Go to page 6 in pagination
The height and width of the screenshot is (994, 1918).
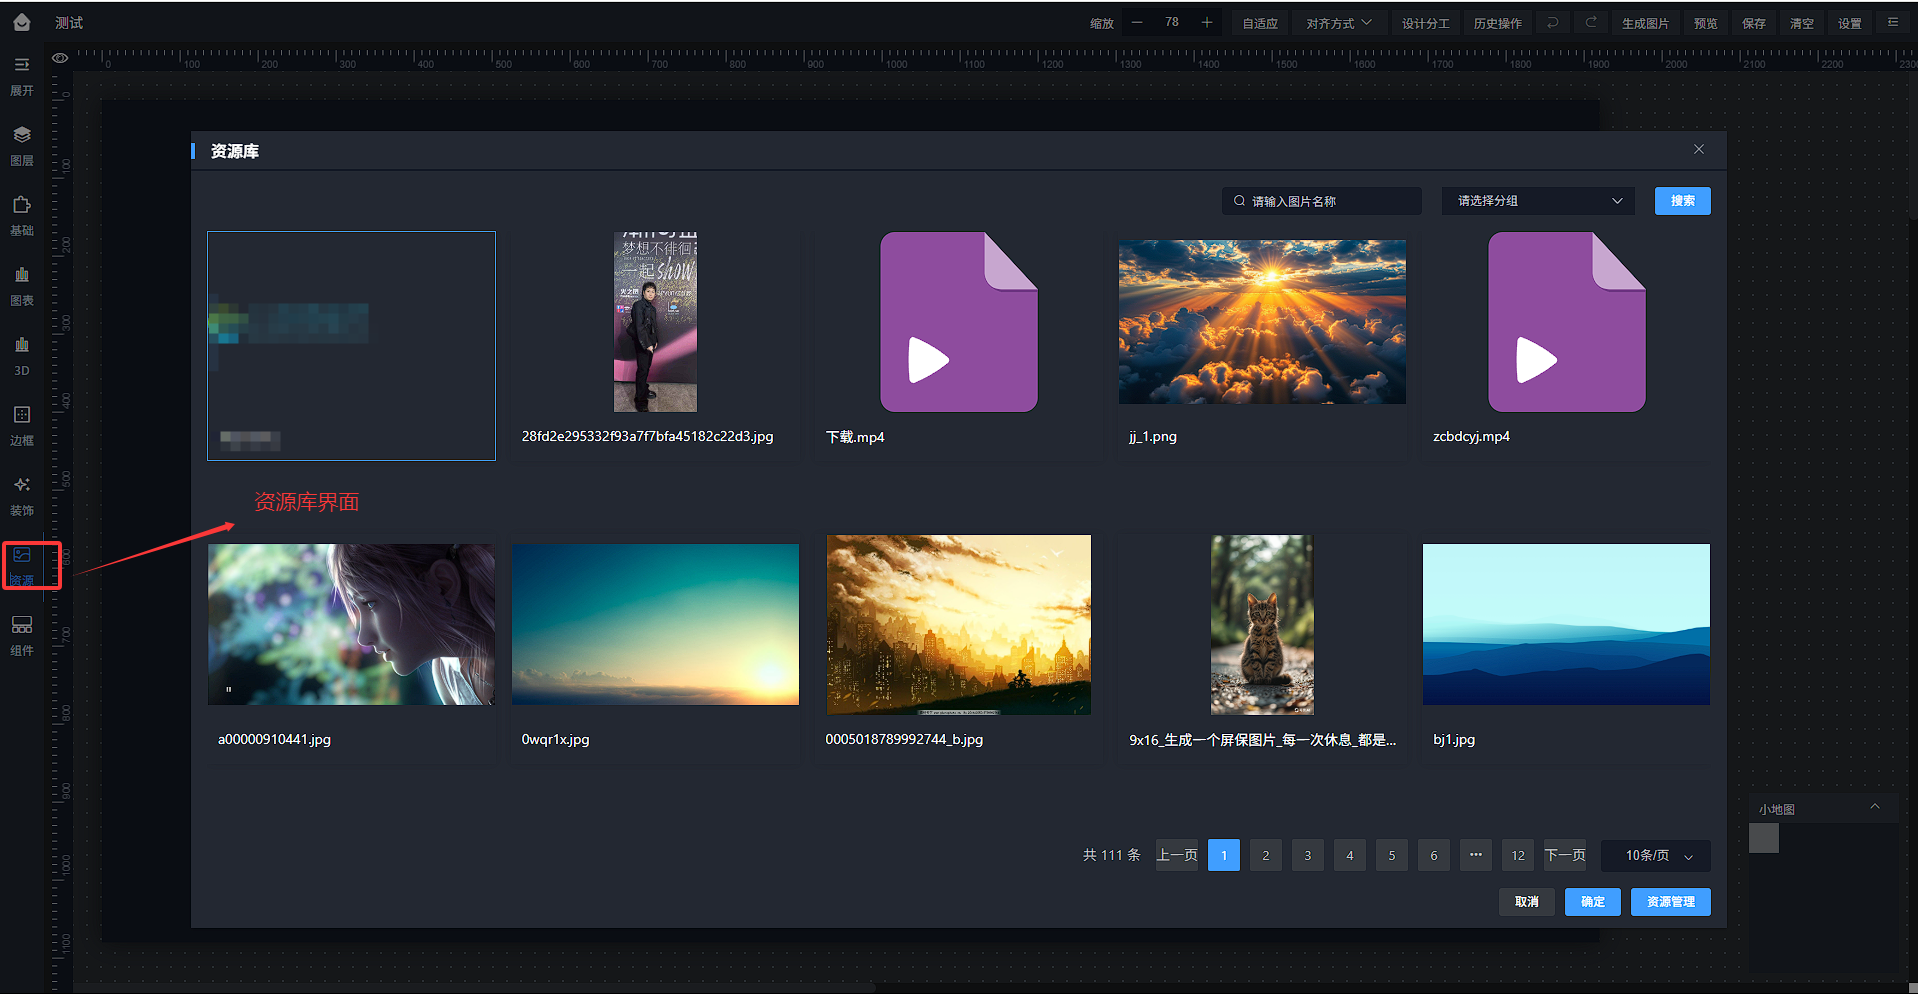1434,855
